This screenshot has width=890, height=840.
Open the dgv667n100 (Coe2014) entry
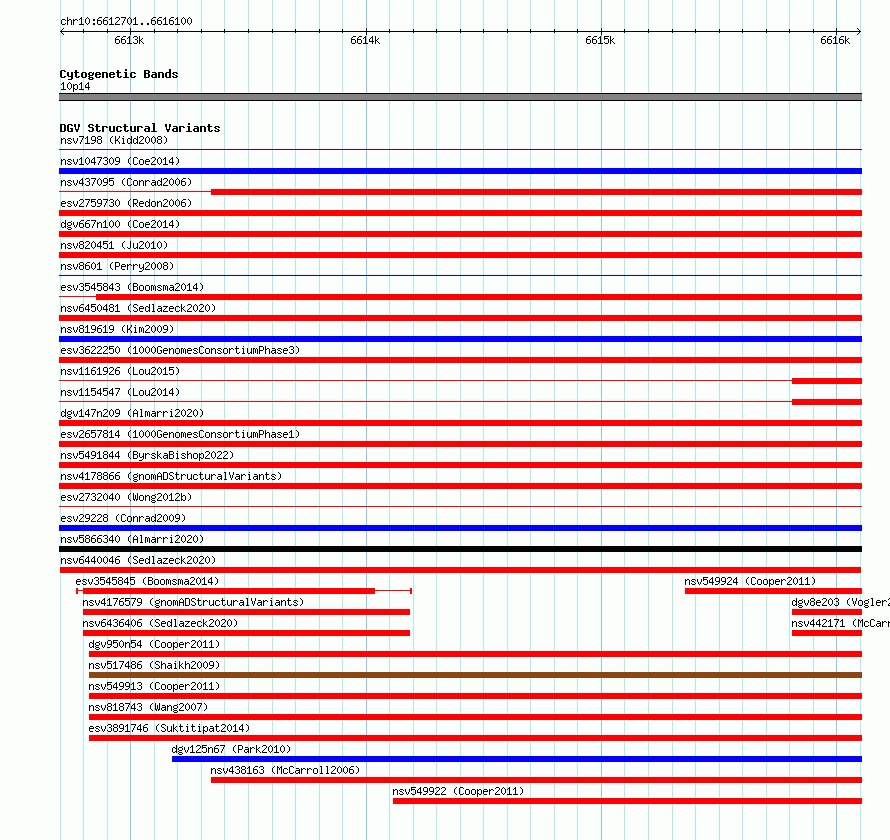tap(120, 224)
